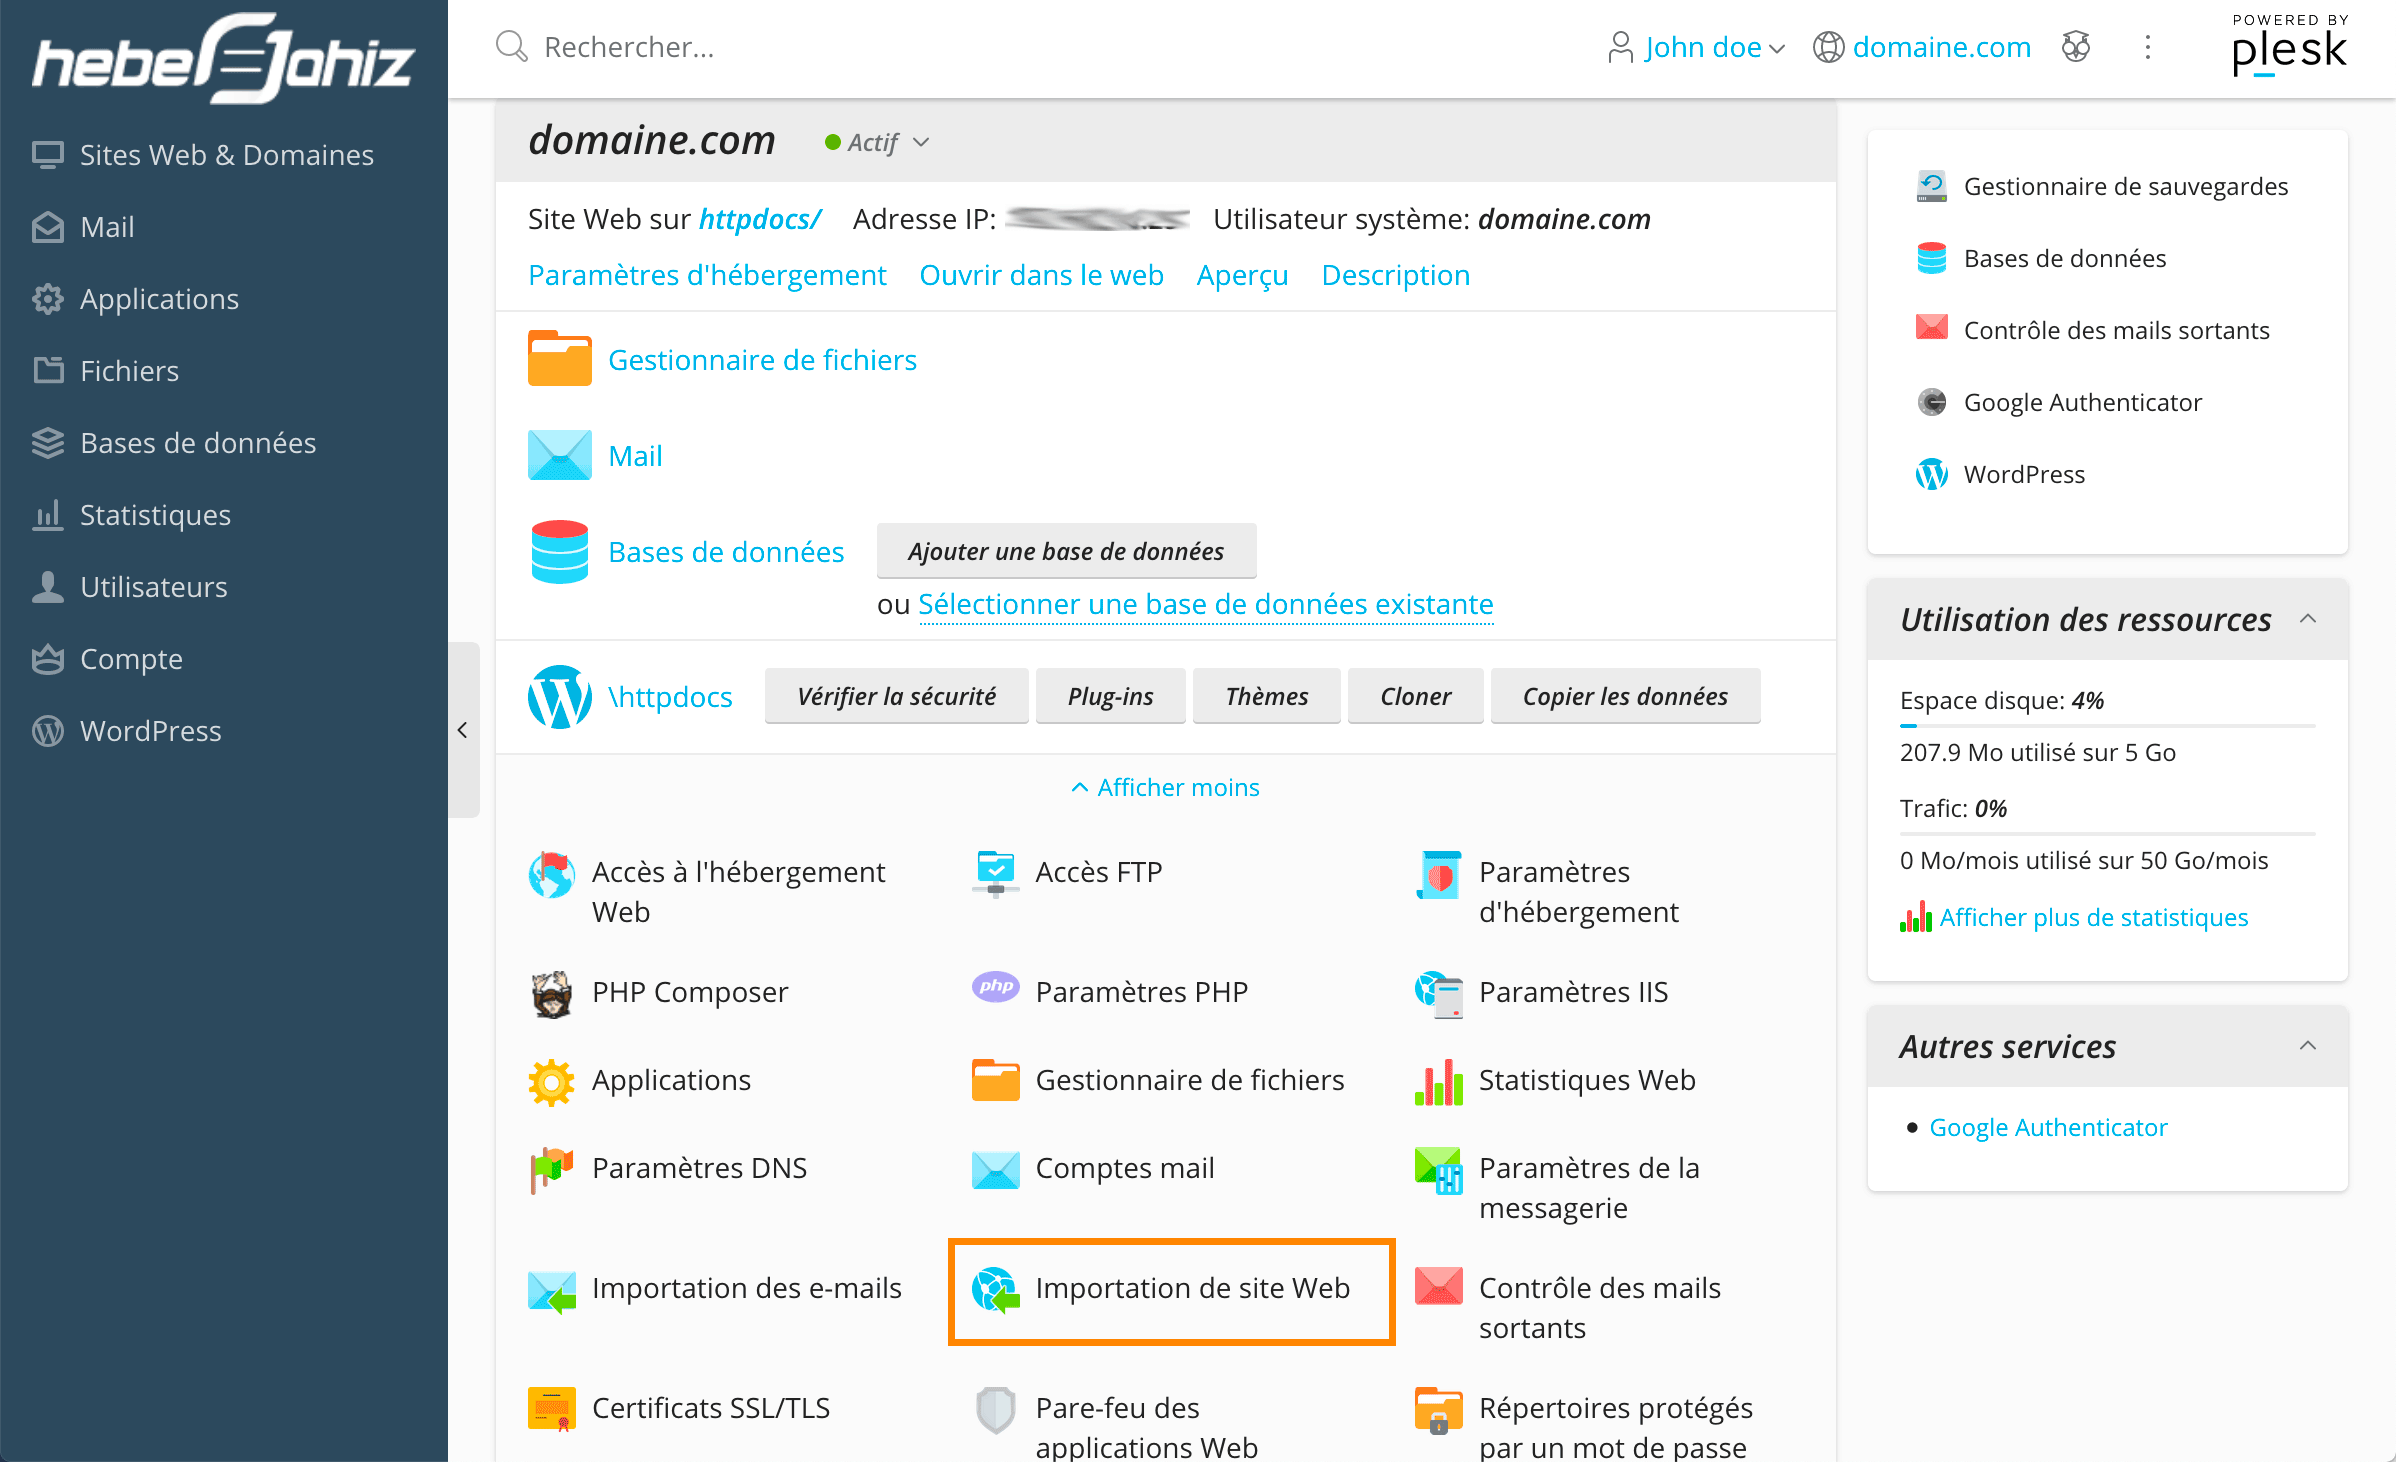
Task: Open the three-dot menu in top bar
Action: [x=2147, y=47]
